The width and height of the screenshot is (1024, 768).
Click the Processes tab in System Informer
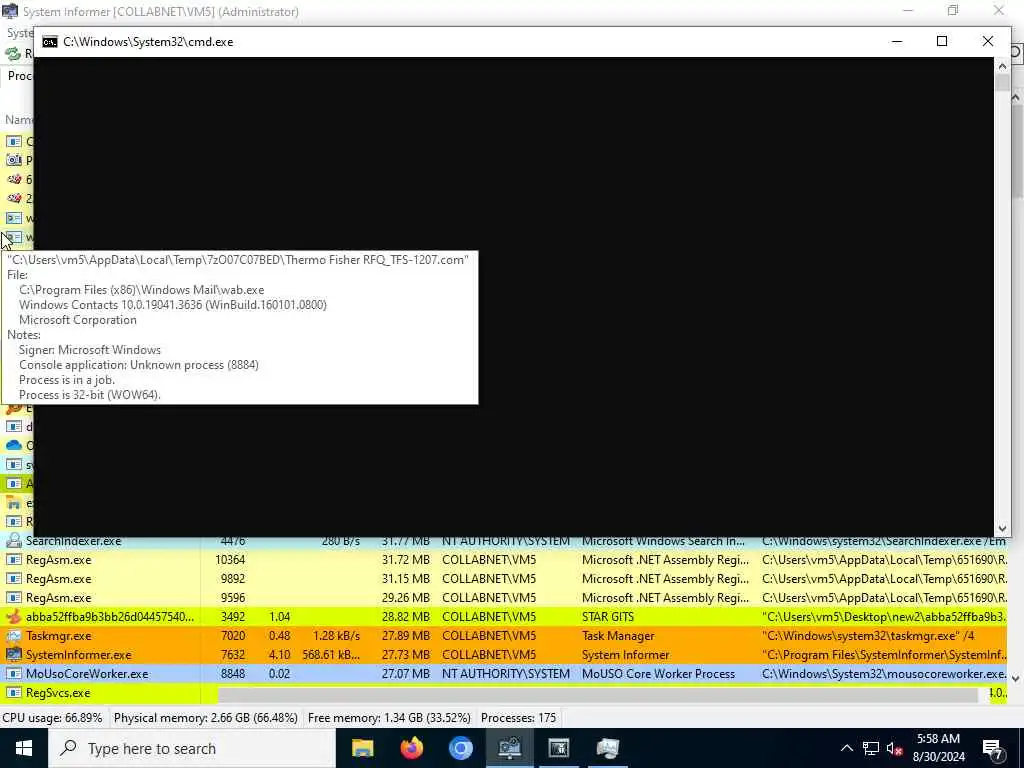[19, 76]
